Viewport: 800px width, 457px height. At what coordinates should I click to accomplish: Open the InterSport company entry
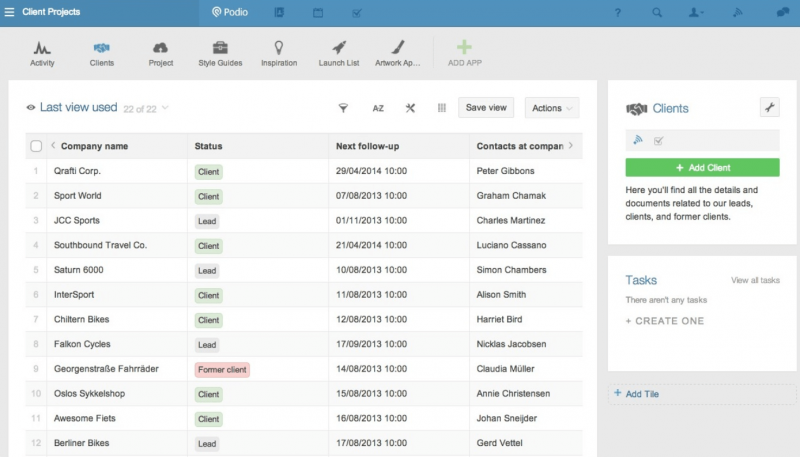74,294
